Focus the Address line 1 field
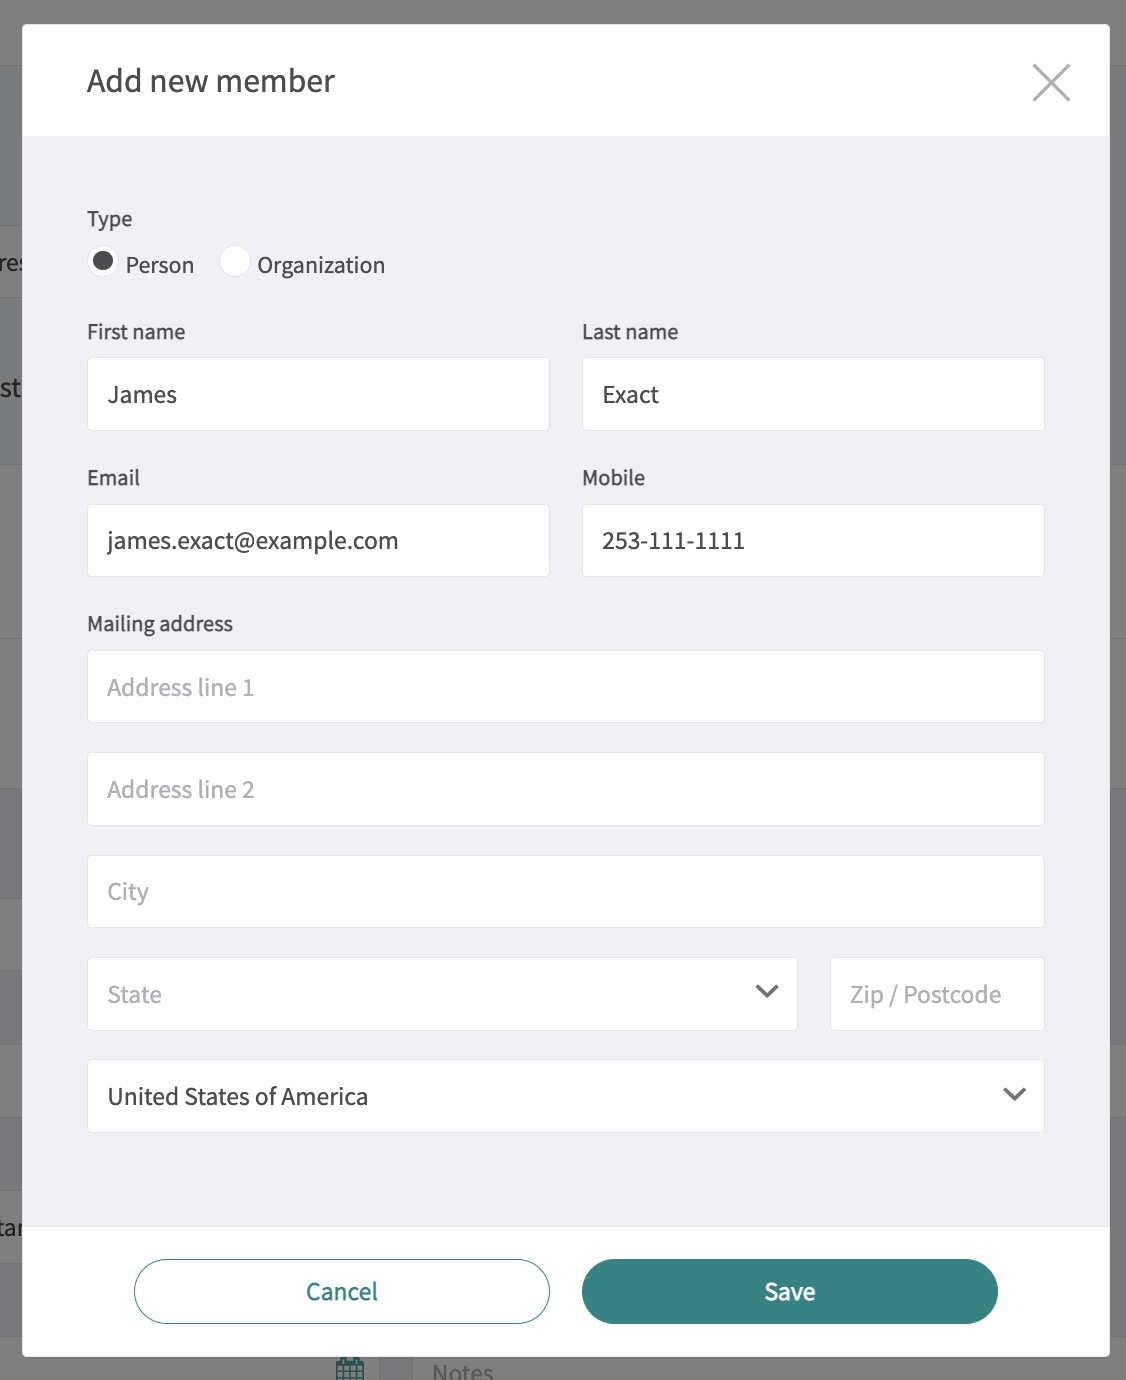The width and height of the screenshot is (1126, 1380). [565, 687]
